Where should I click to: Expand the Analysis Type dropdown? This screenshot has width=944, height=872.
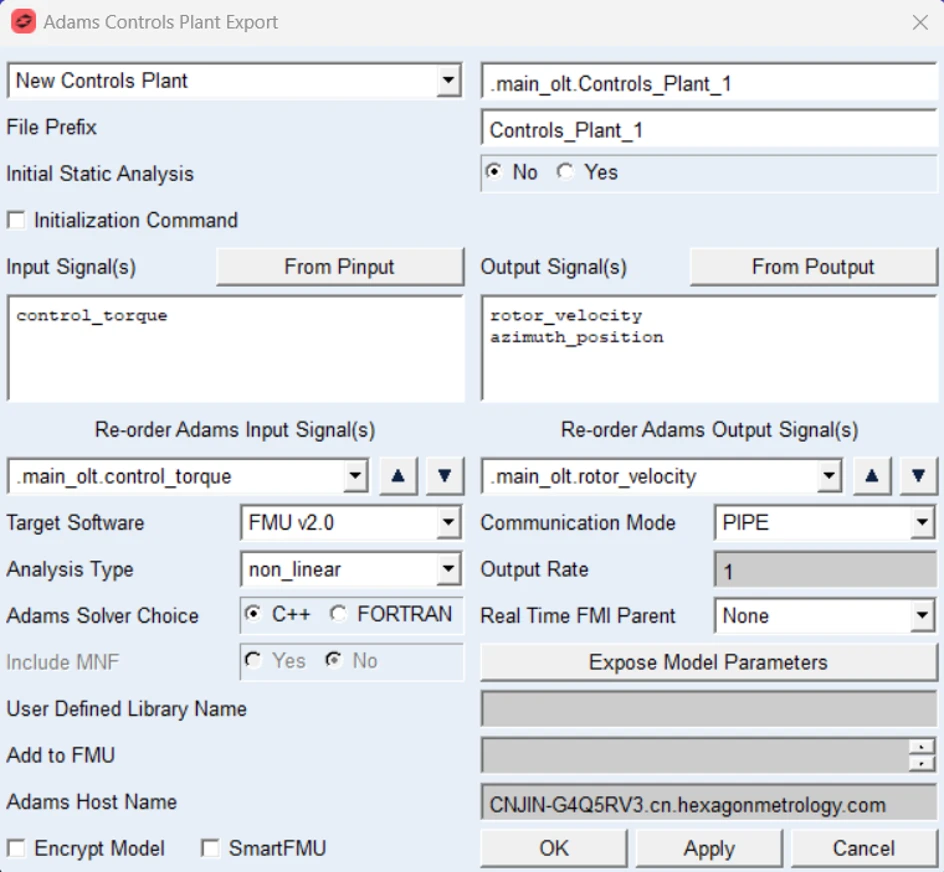coord(448,570)
